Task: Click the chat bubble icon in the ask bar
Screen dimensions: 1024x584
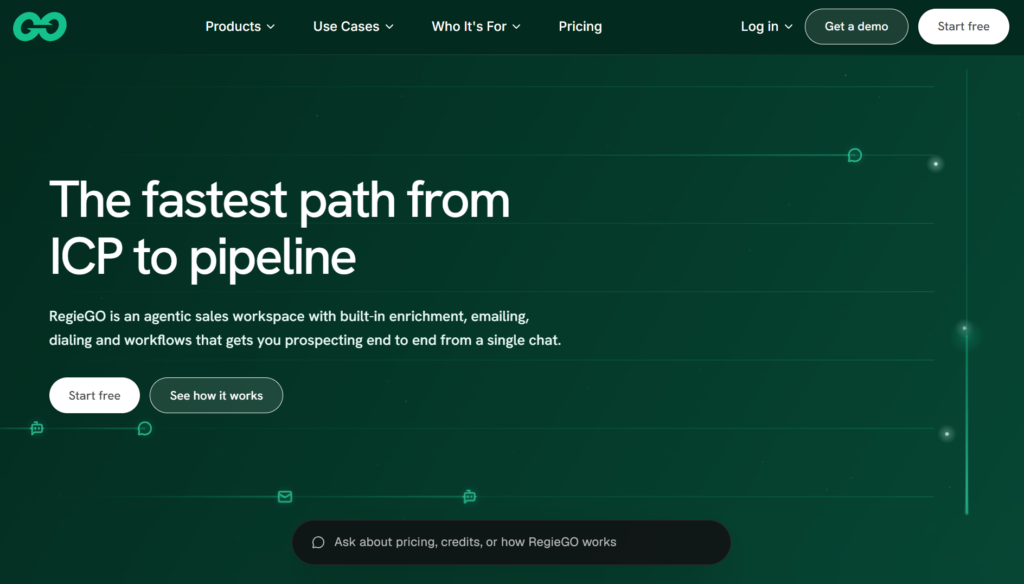Action: (318, 542)
